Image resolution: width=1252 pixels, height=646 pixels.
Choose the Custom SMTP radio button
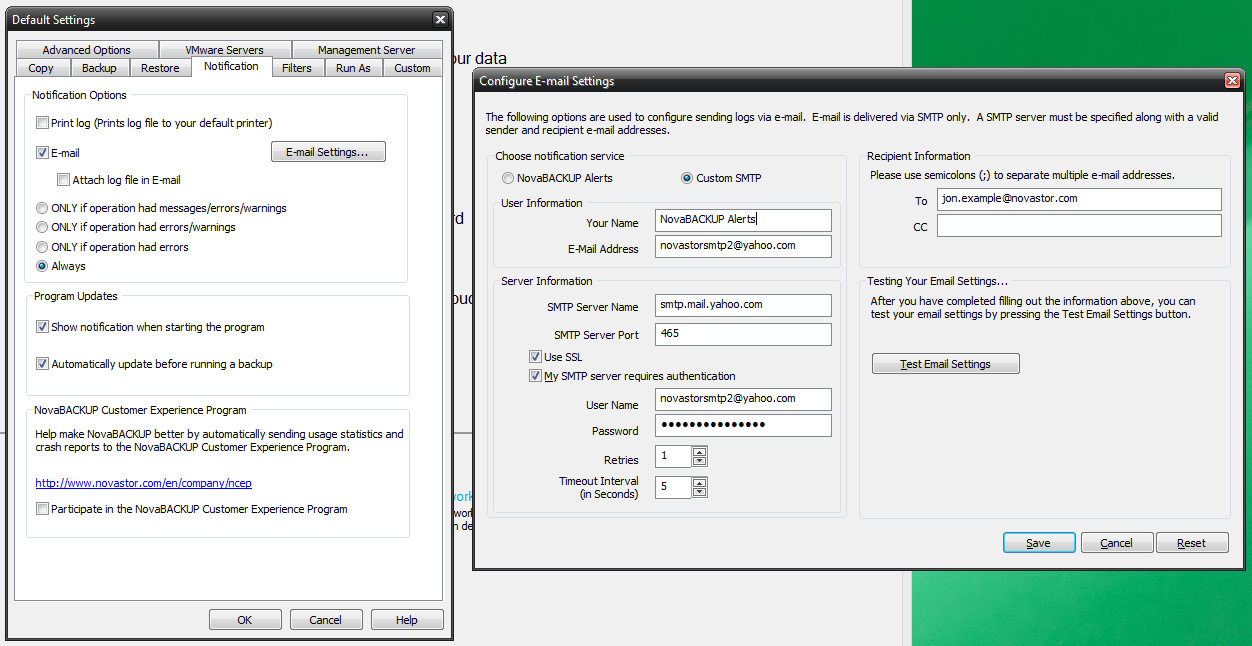point(687,178)
